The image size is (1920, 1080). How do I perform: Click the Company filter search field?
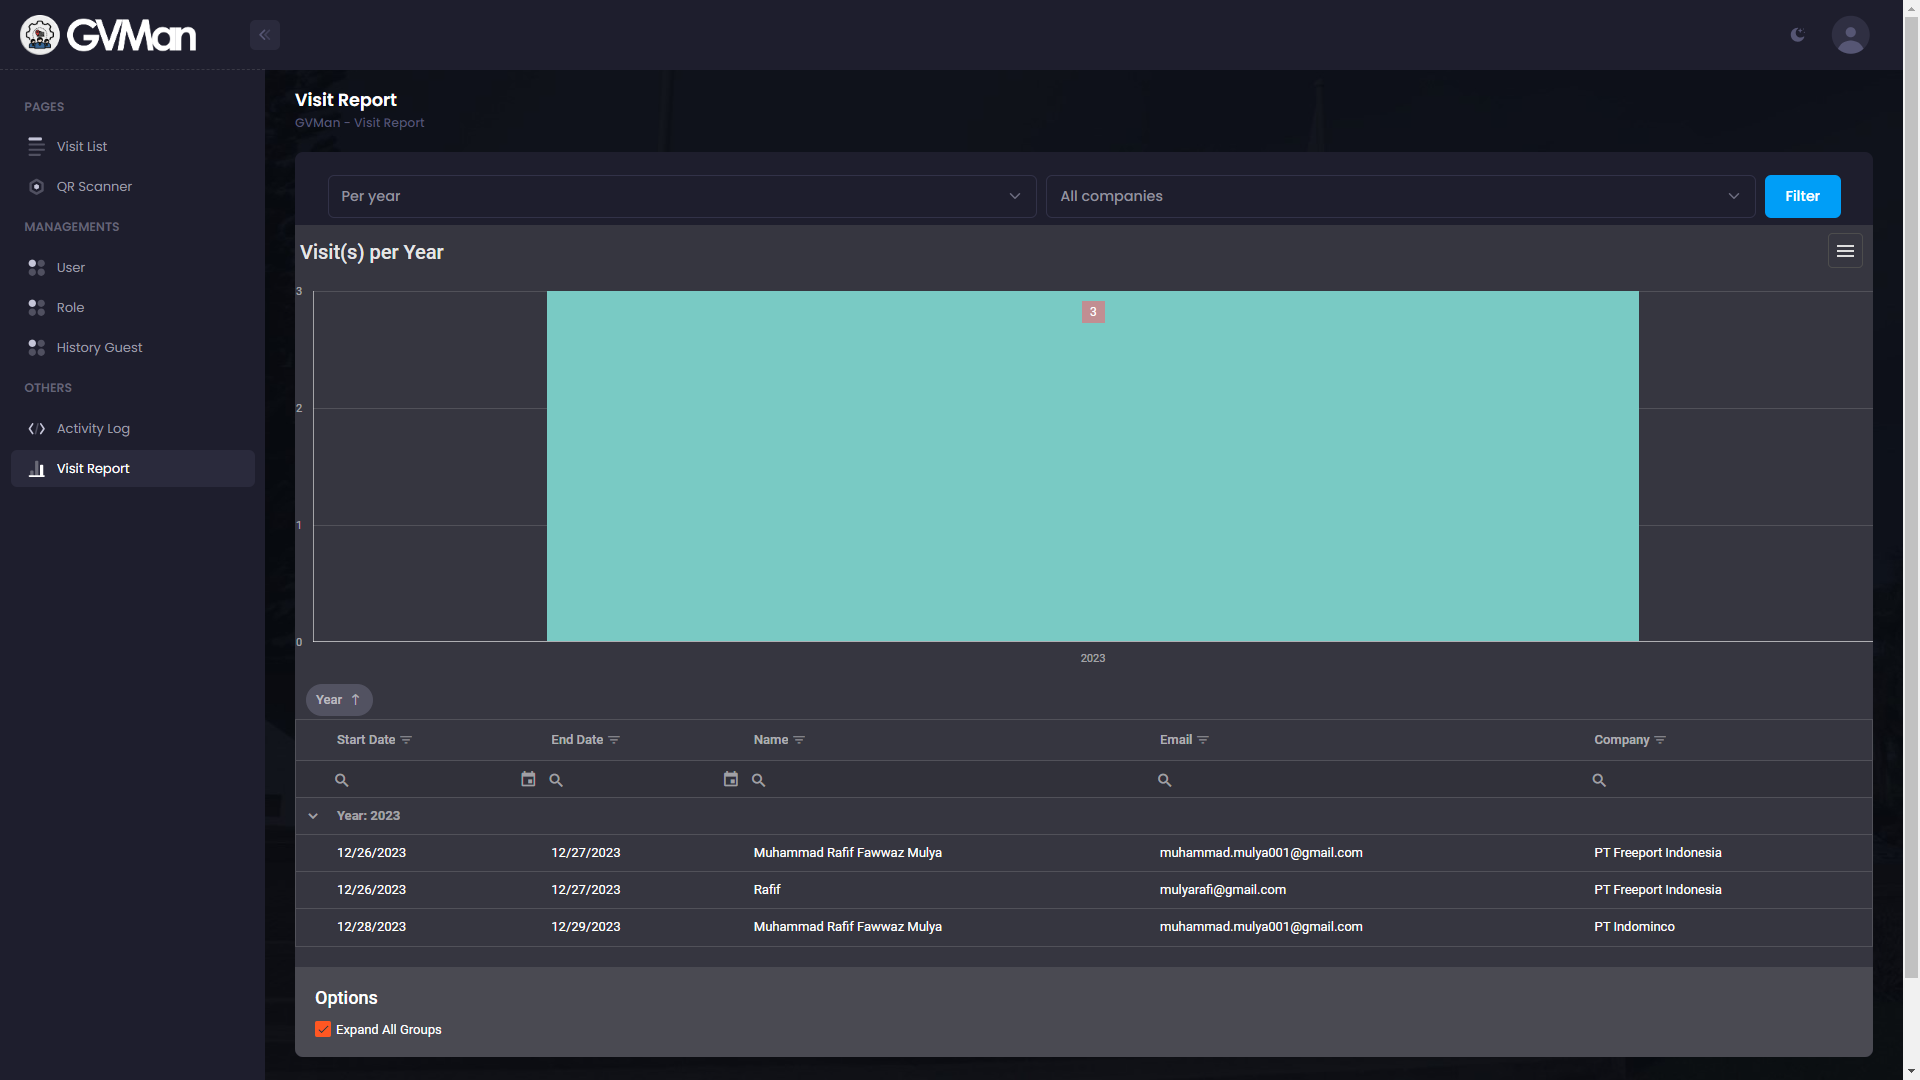(x=1728, y=780)
